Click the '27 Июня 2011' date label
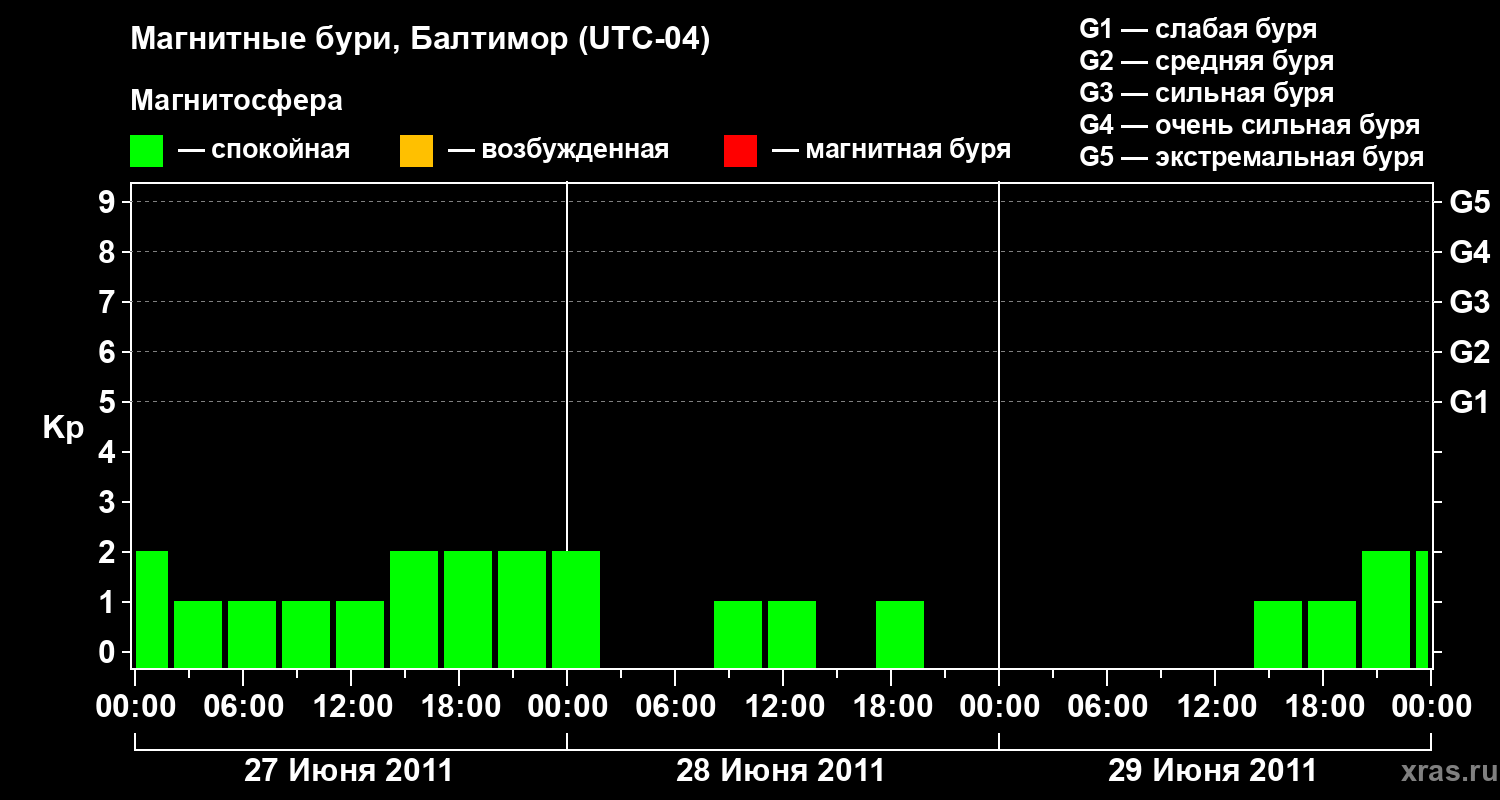 [349, 771]
